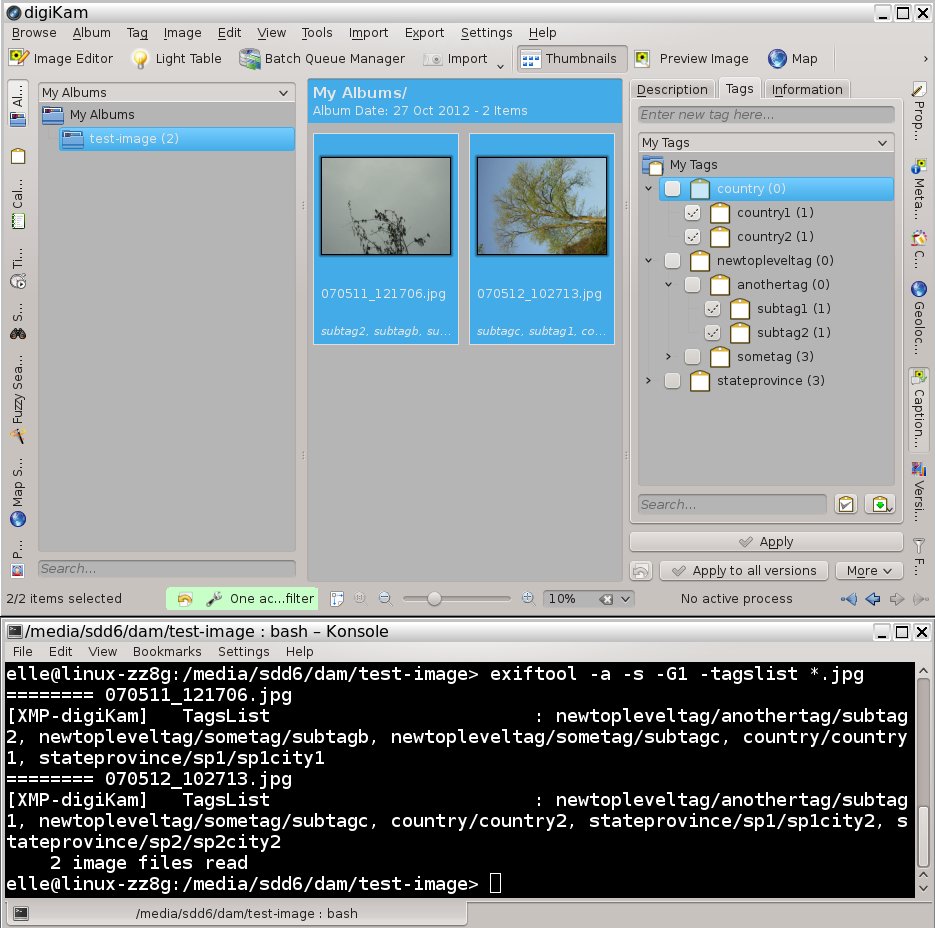Expand the stateprovince tag tree
This screenshot has width=935, height=928.
(649, 381)
